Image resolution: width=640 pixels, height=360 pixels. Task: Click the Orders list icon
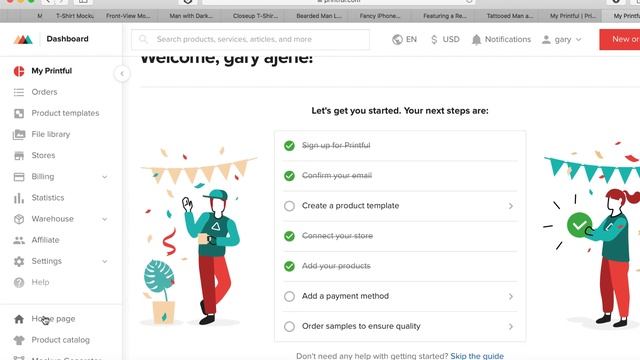coord(19,92)
